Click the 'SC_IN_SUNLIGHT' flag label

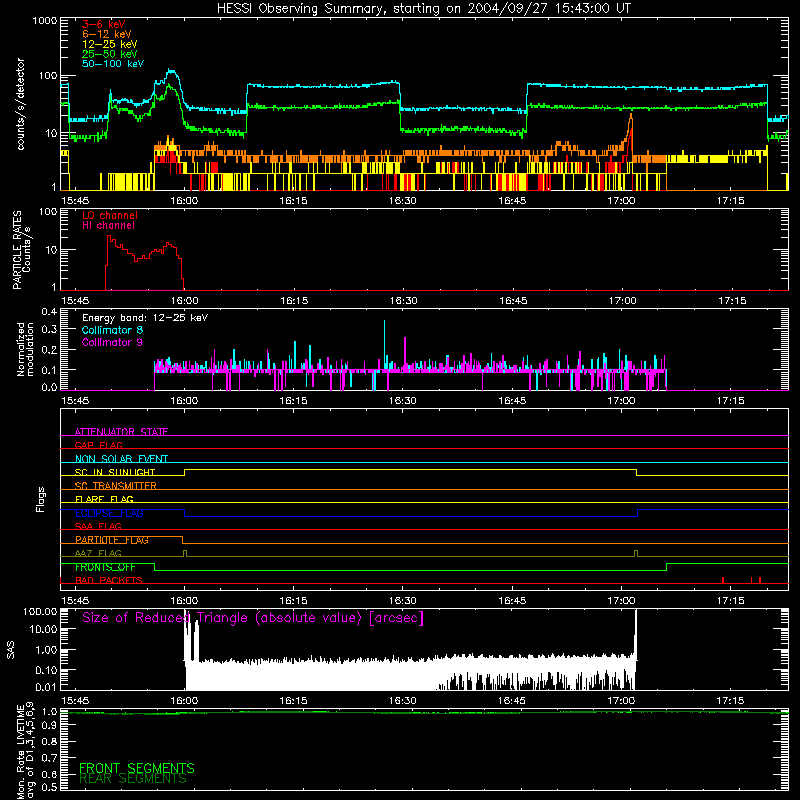115,472
